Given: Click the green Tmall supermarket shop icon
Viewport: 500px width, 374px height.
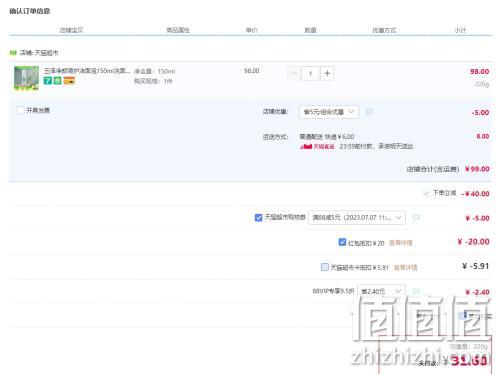Looking at the screenshot, I should (x=13, y=53).
